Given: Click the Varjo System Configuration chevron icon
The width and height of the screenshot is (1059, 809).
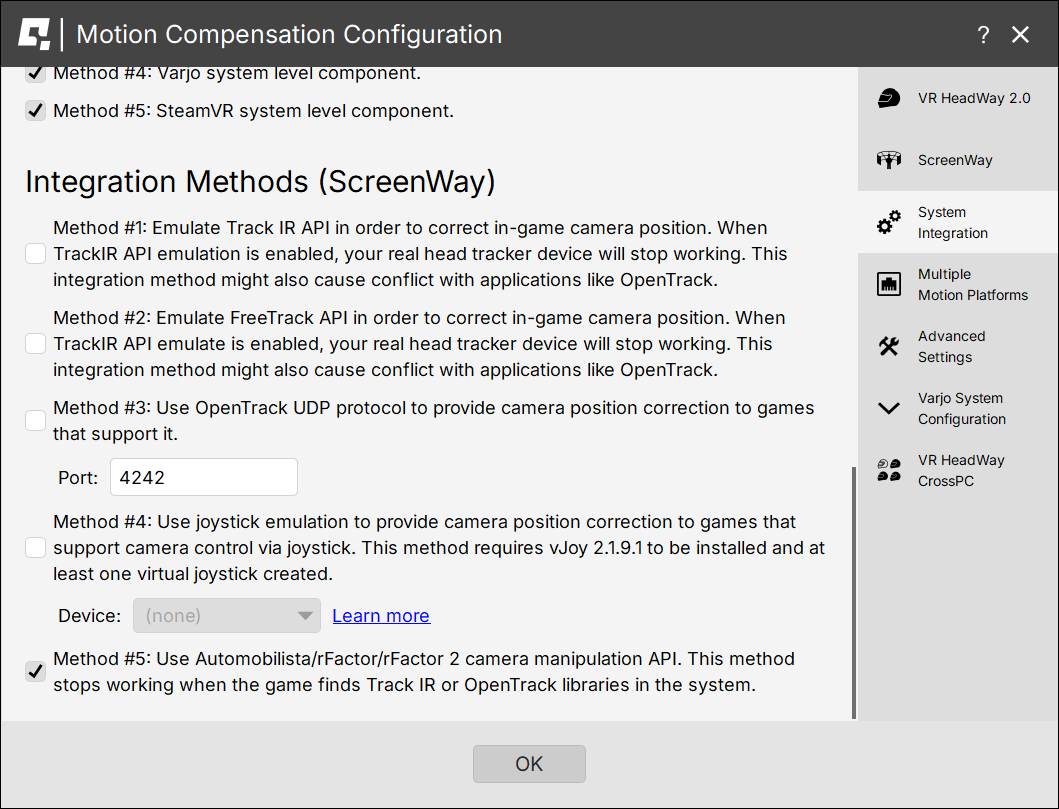Looking at the screenshot, I should 888,409.
